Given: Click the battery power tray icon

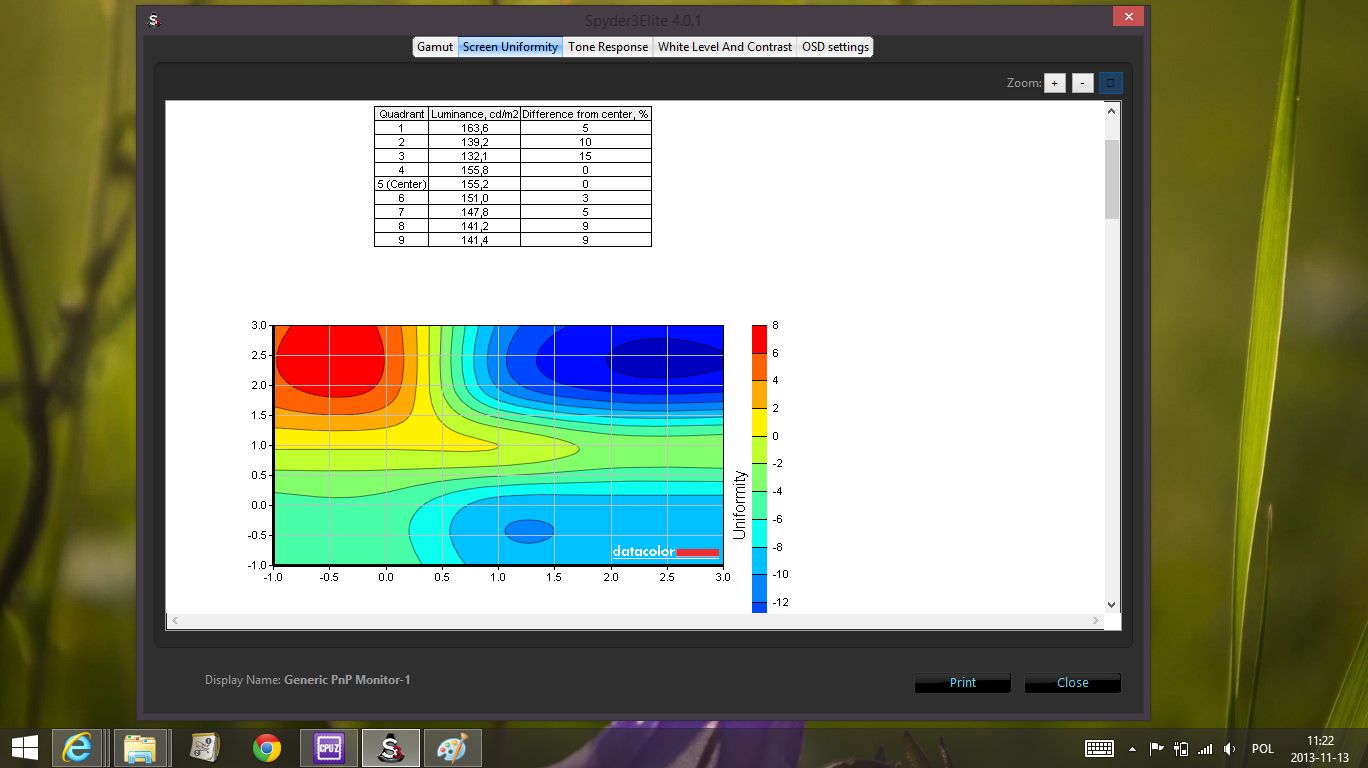Looking at the screenshot, I should 1181,748.
